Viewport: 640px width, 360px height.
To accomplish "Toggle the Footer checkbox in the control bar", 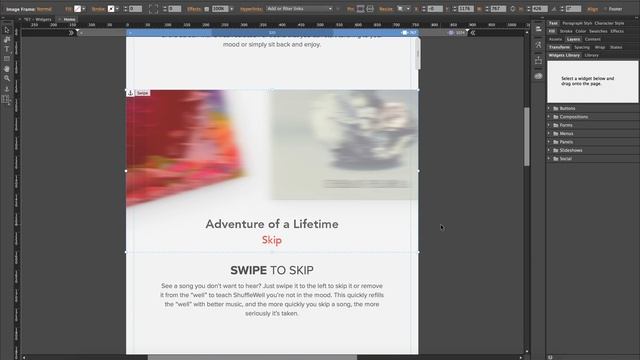I will tap(605, 9).
